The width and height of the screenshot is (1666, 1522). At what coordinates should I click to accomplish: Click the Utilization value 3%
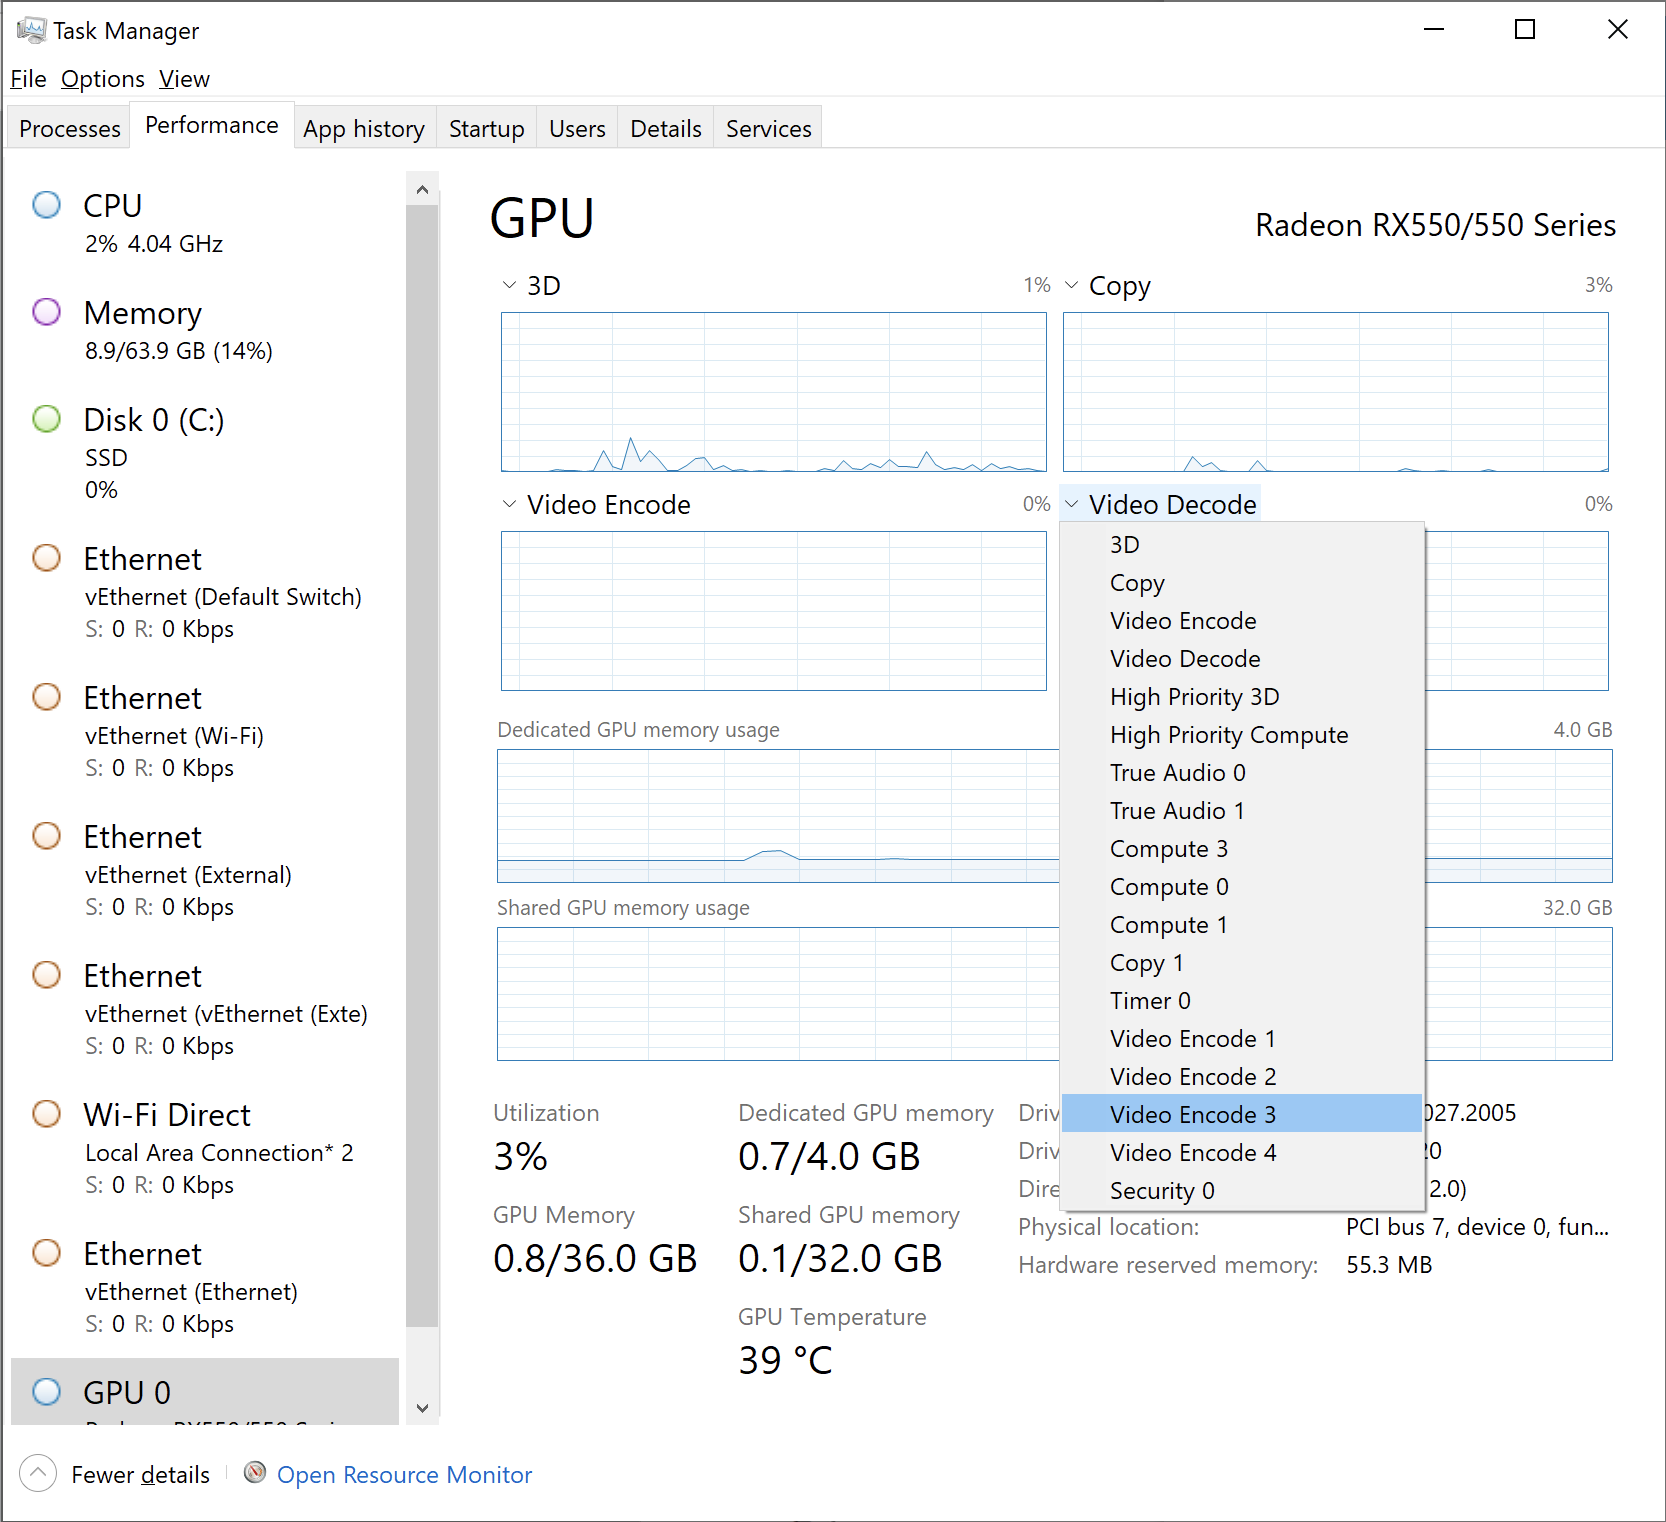pos(520,1157)
